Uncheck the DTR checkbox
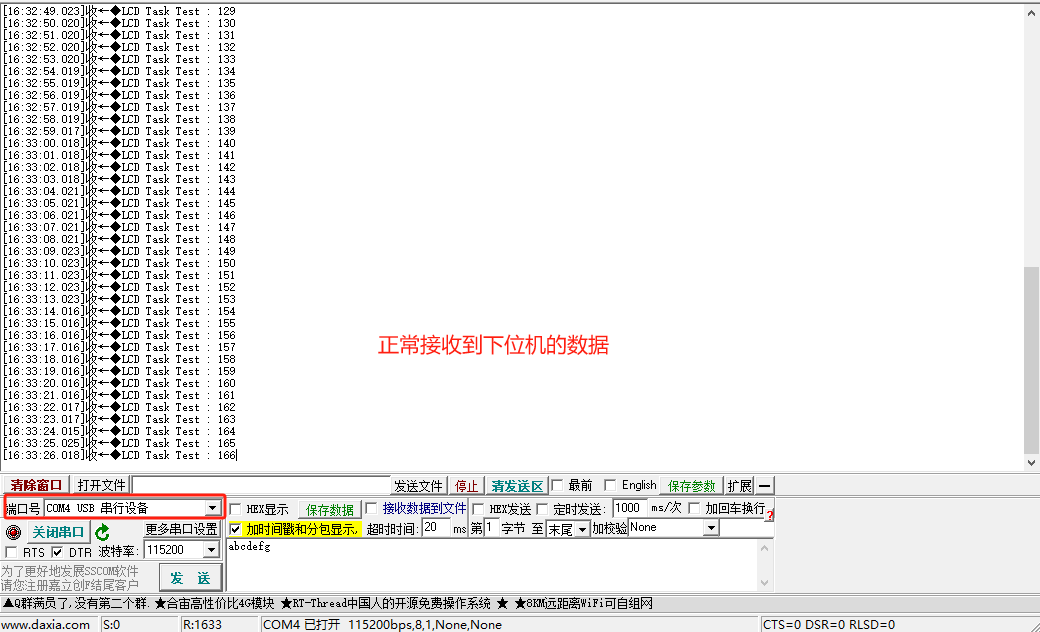 click(57, 552)
